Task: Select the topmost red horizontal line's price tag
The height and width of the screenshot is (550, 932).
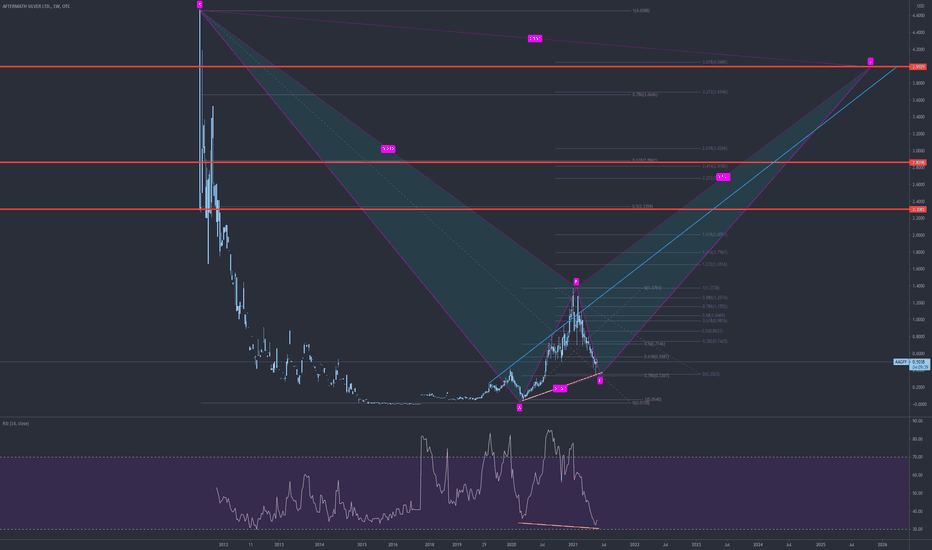Action: [918, 67]
